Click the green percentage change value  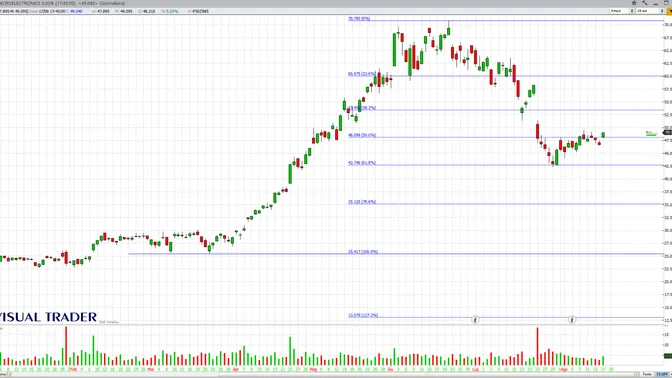[171, 11]
